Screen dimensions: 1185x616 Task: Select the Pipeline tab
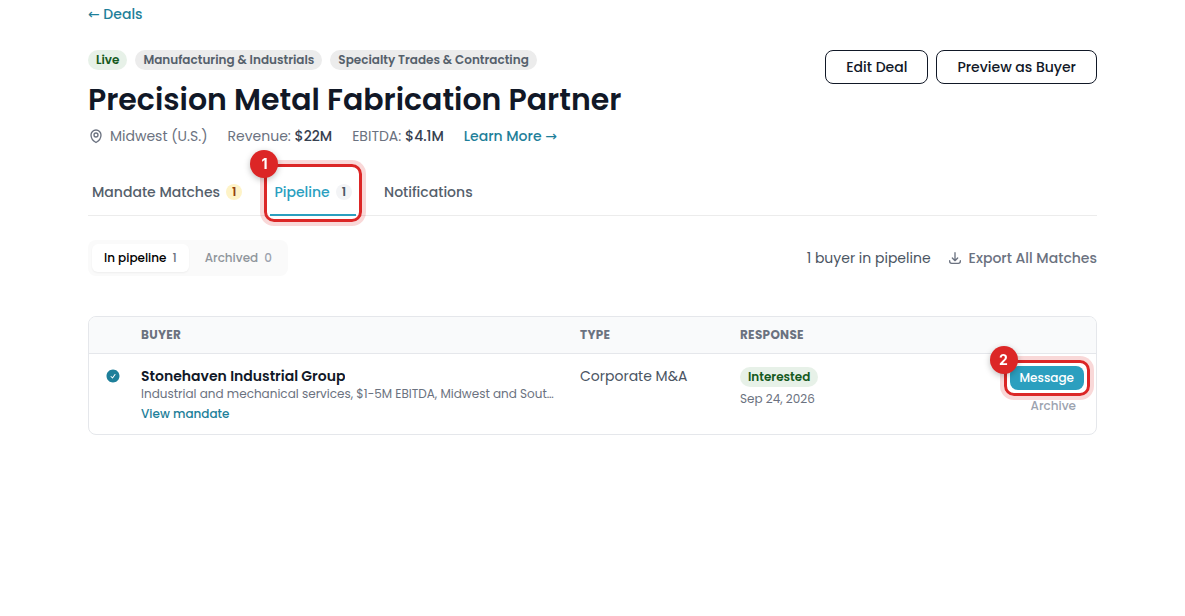click(x=312, y=192)
